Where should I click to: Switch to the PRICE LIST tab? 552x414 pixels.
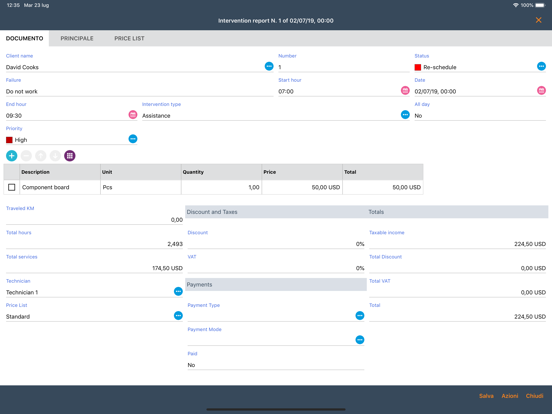pyautogui.click(x=129, y=38)
